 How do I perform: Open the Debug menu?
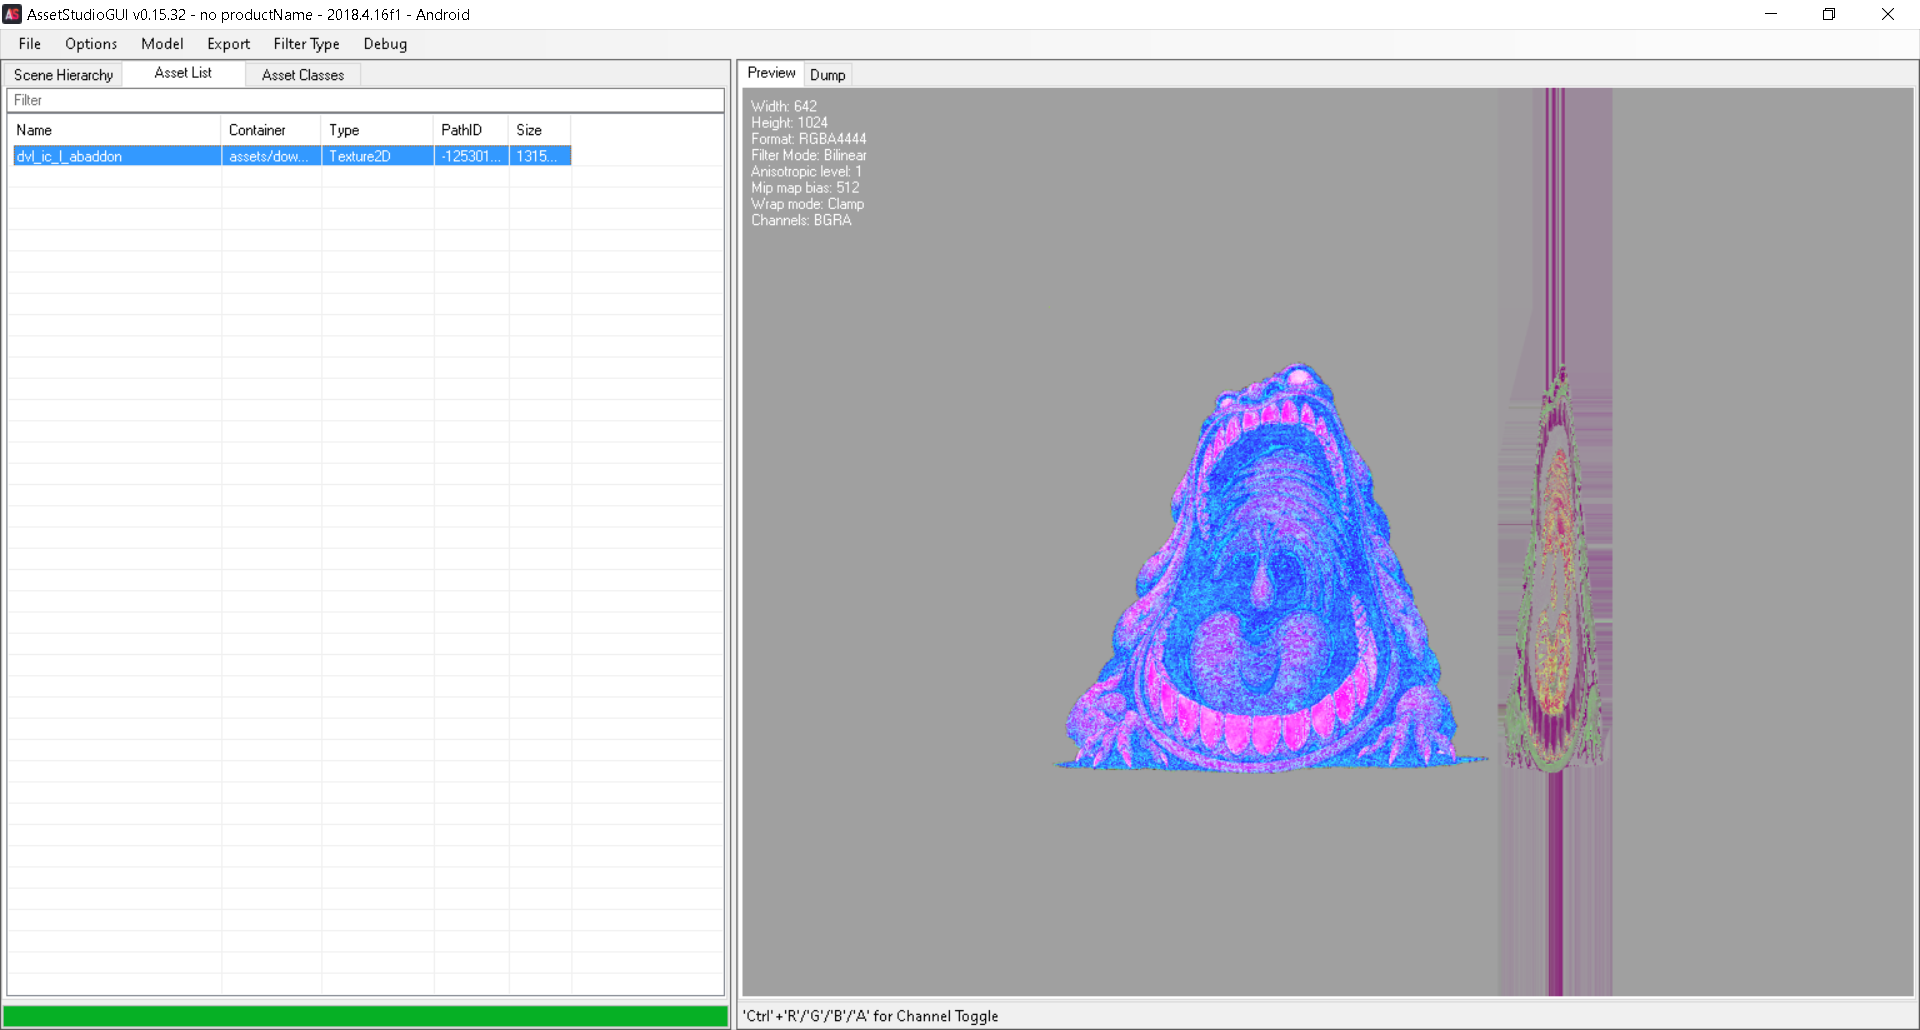(x=385, y=44)
